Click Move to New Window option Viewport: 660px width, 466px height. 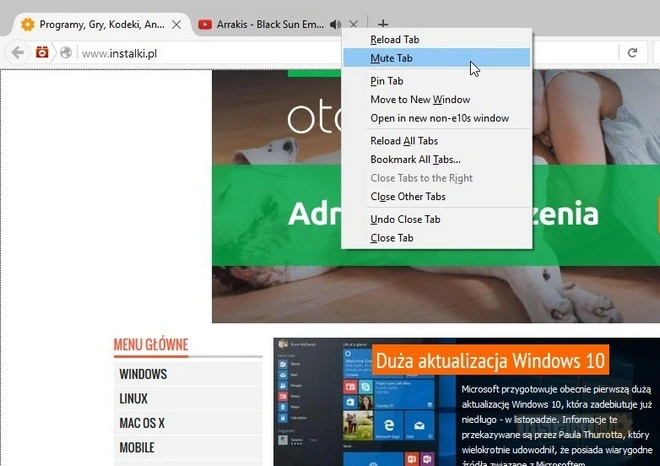[x=420, y=100]
